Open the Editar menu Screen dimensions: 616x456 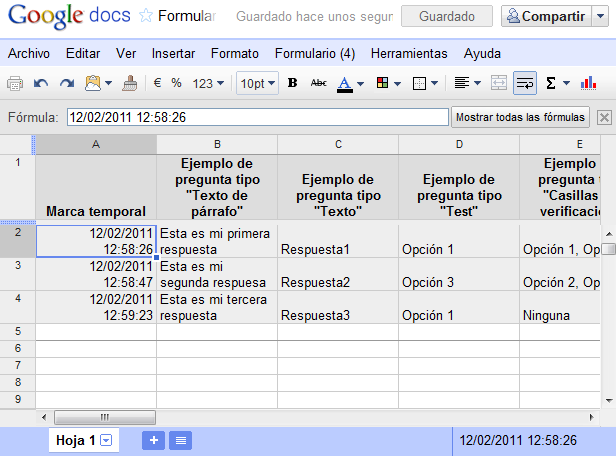[x=83, y=53]
